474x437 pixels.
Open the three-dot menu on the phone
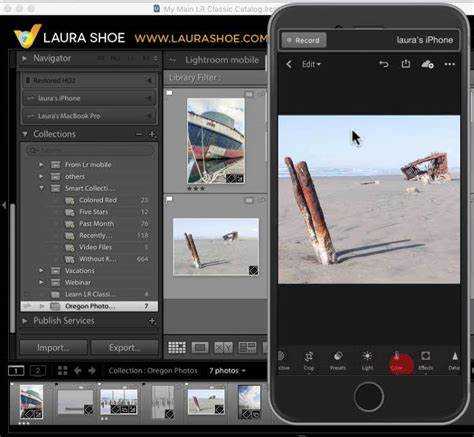[450, 64]
